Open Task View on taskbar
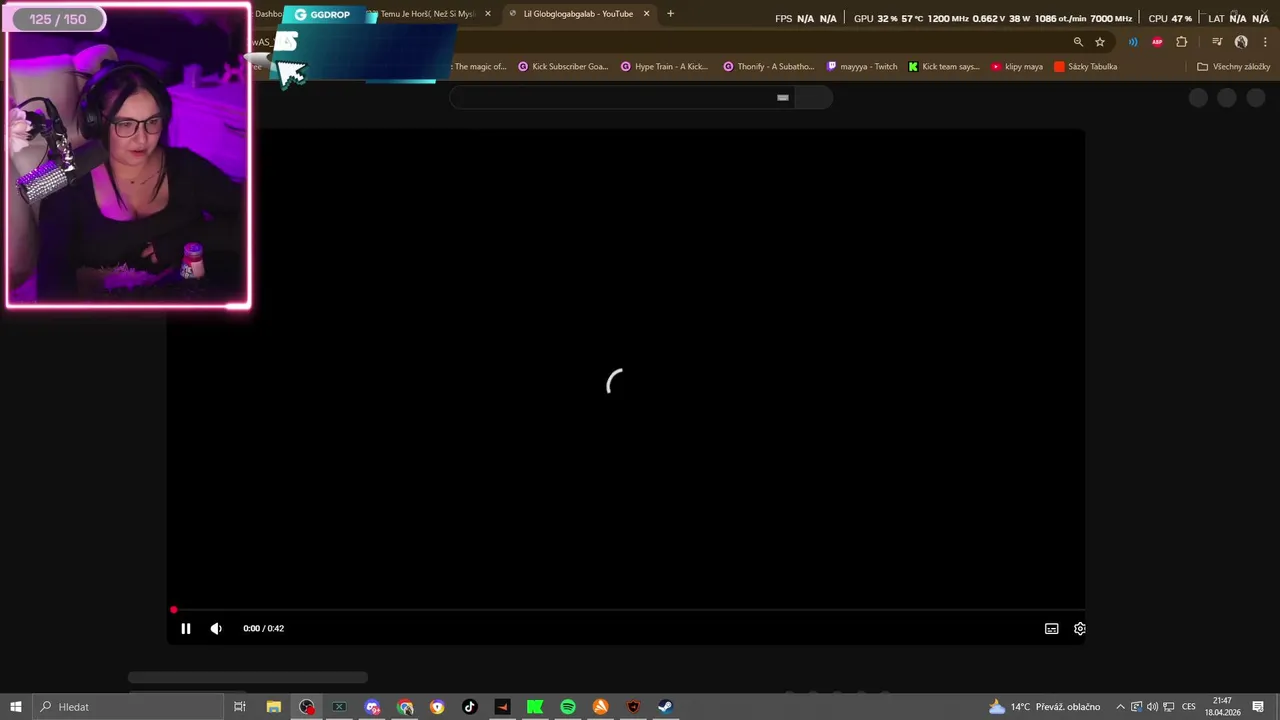Viewport: 1280px width, 720px height. point(240,706)
